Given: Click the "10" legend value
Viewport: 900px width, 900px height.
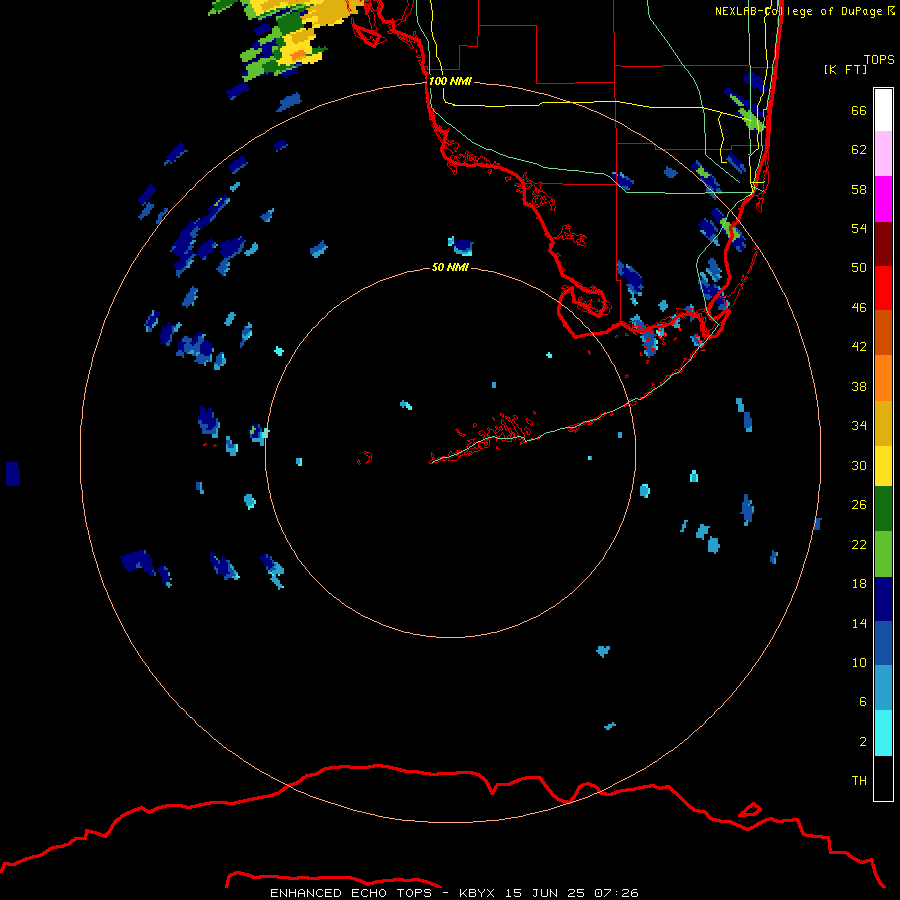Looking at the screenshot, I should 859,663.
